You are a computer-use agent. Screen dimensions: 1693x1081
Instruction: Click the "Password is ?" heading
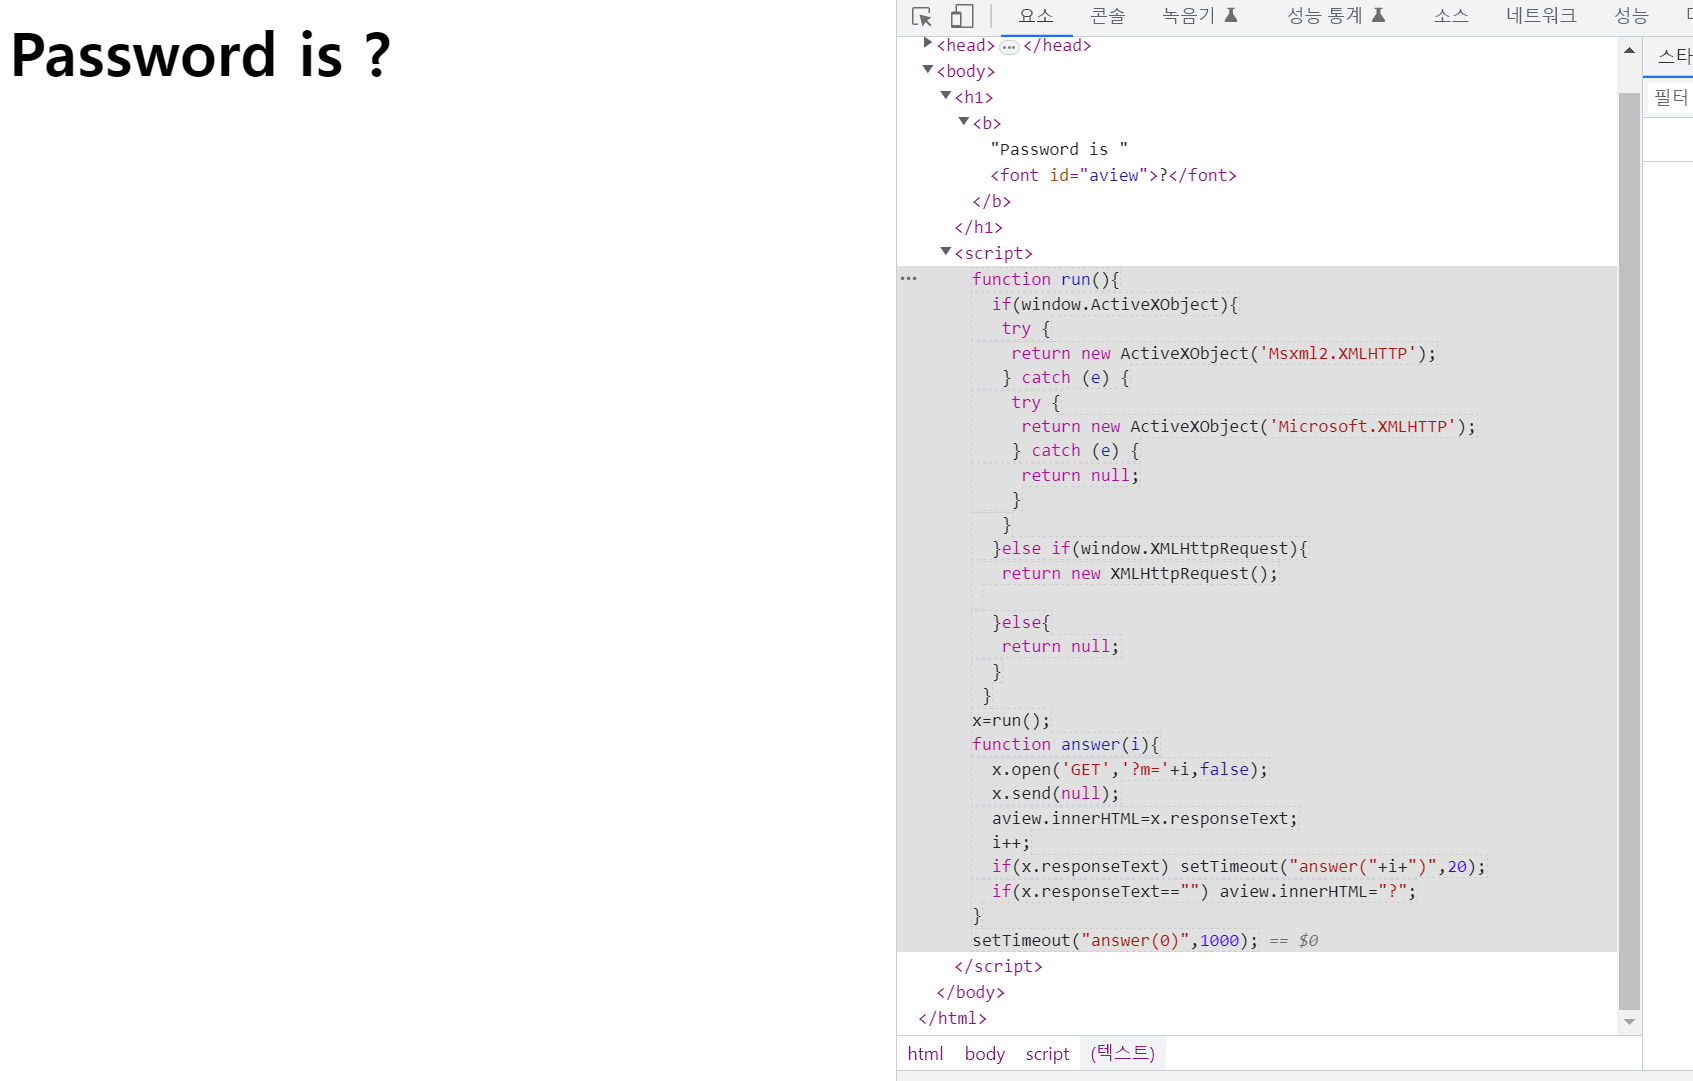coord(200,55)
